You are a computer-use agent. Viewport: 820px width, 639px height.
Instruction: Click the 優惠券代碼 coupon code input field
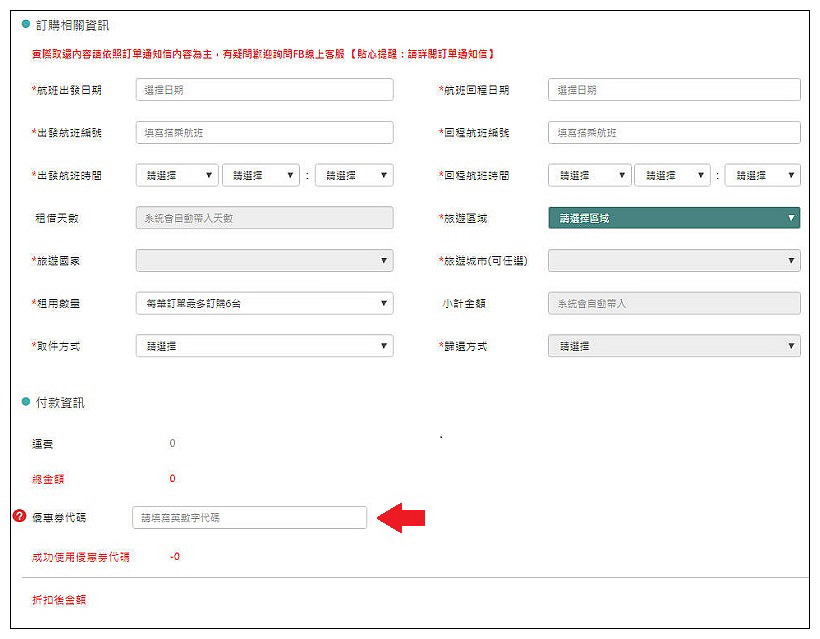[x=249, y=518]
